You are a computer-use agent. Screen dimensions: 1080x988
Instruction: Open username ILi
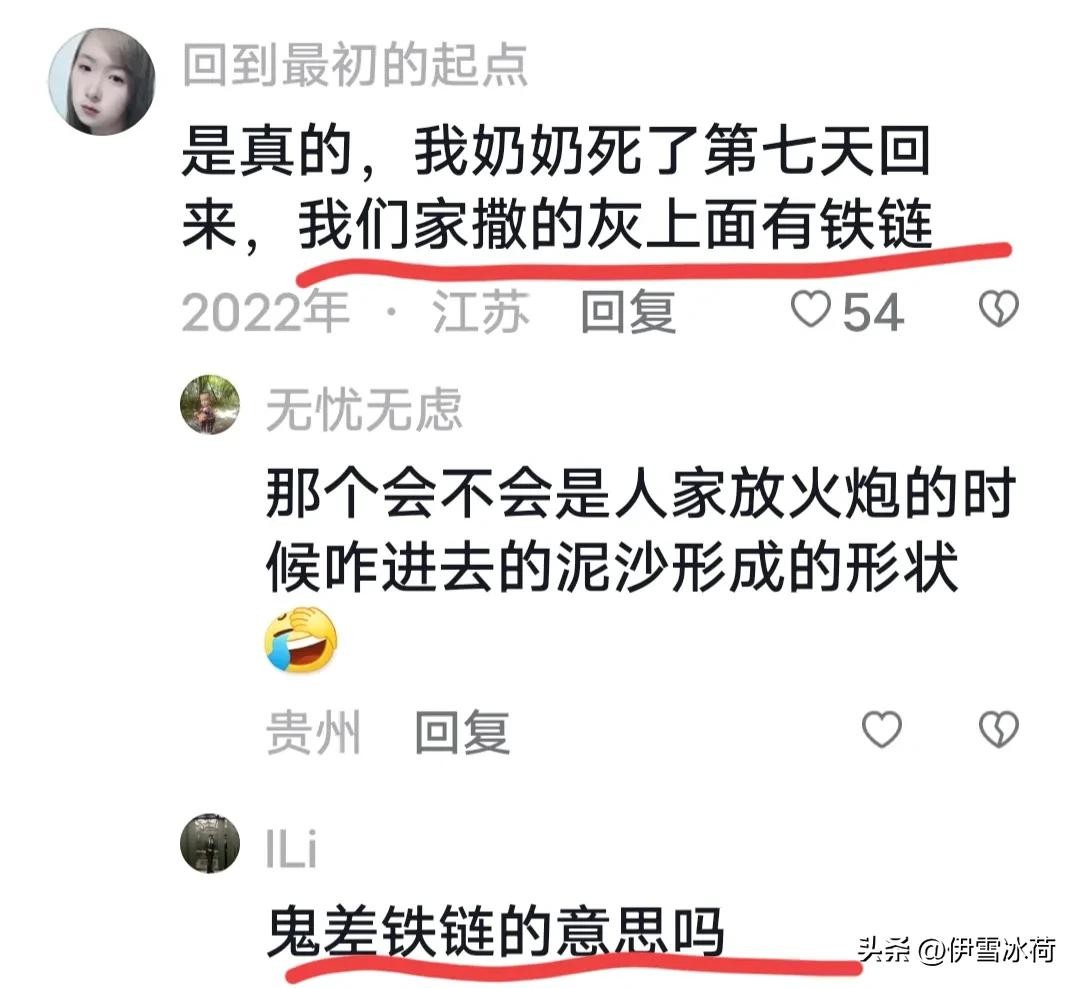click(291, 849)
